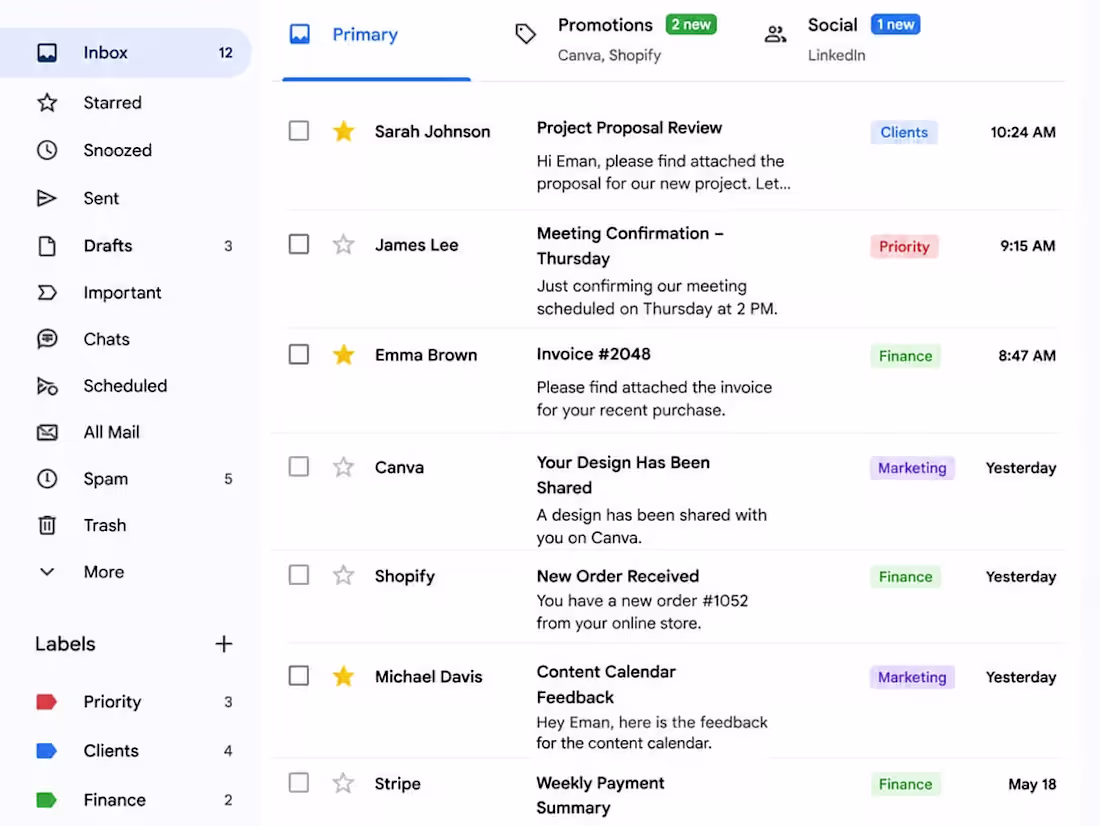Click the Trash bin icon
The height and width of the screenshot is (826, 1100).
click(47, 525)
